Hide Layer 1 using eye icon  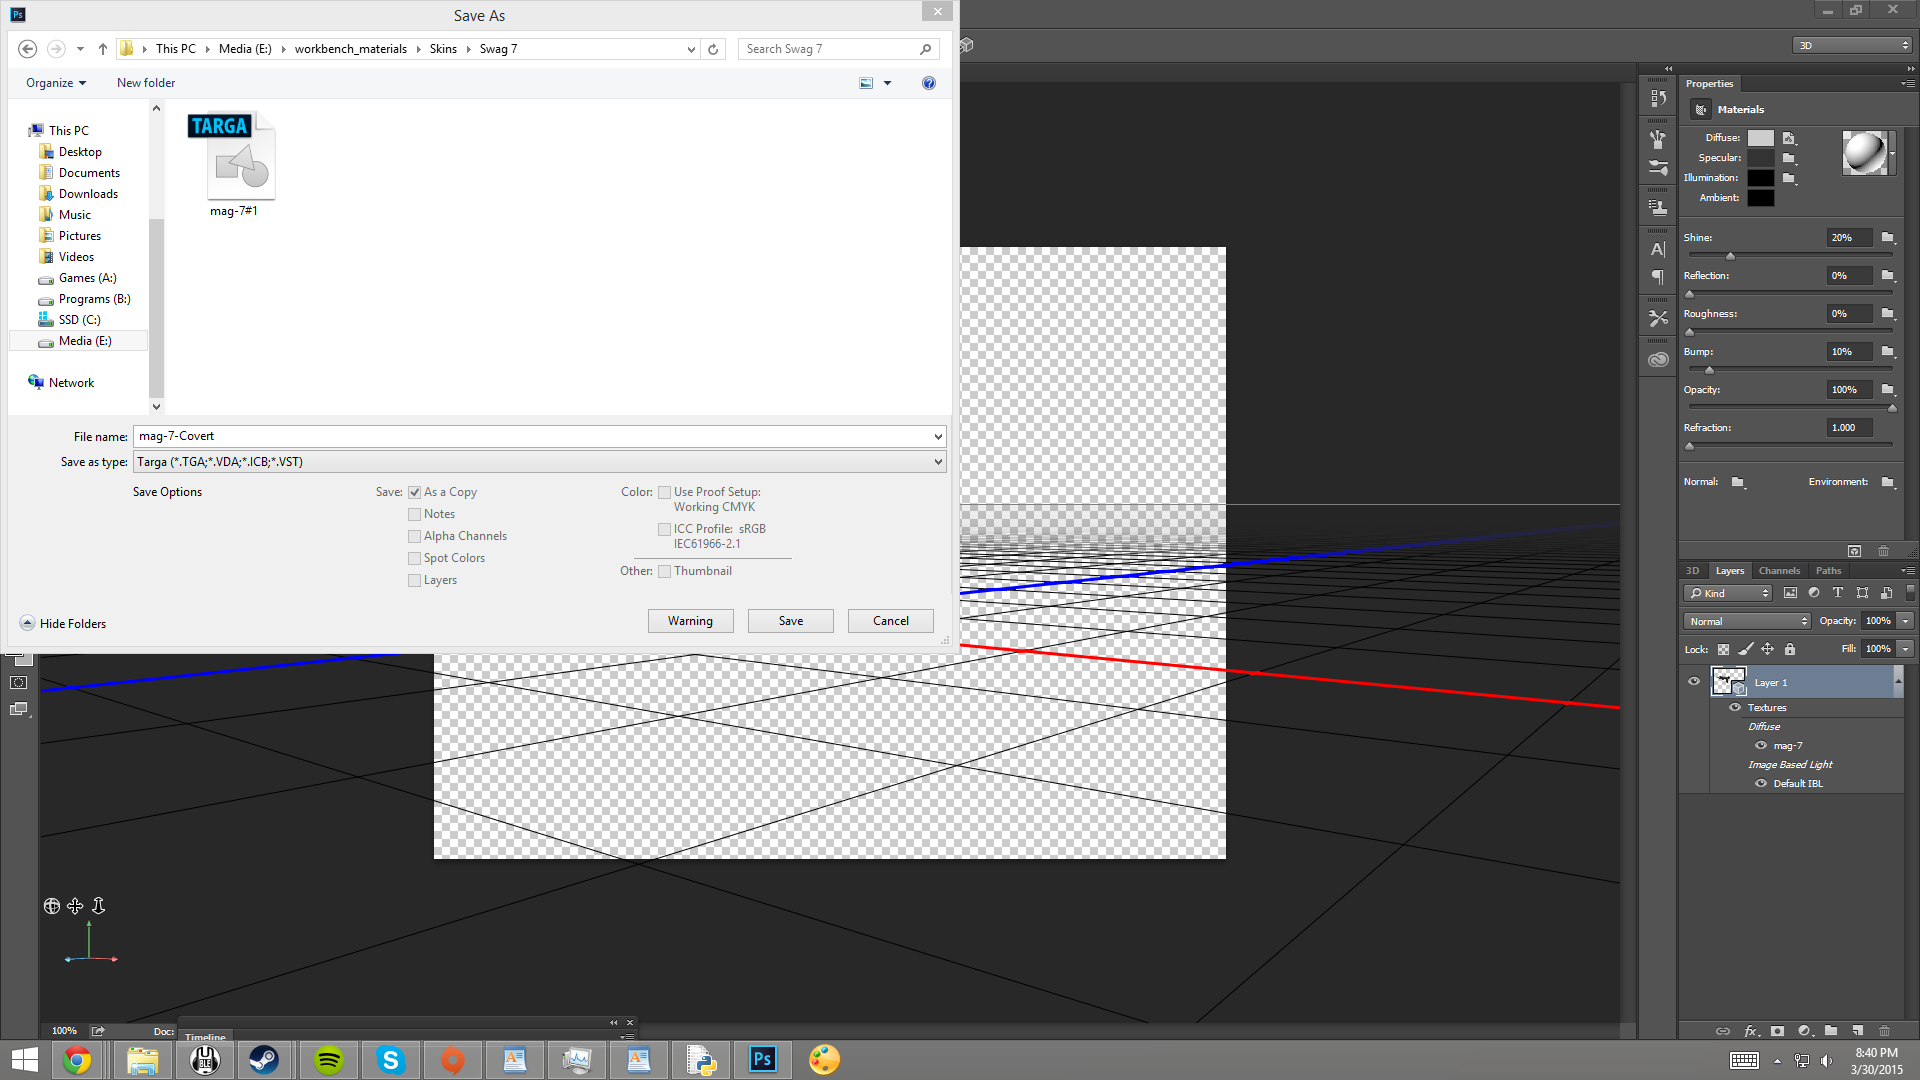click(1694, 682)
